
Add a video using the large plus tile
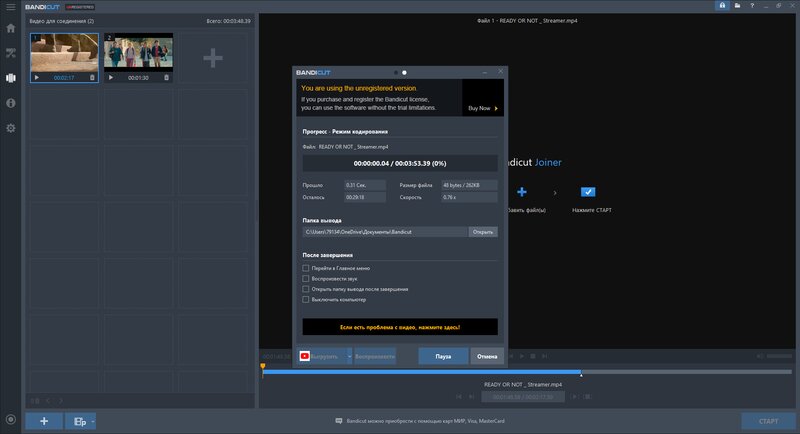[213, 58]
